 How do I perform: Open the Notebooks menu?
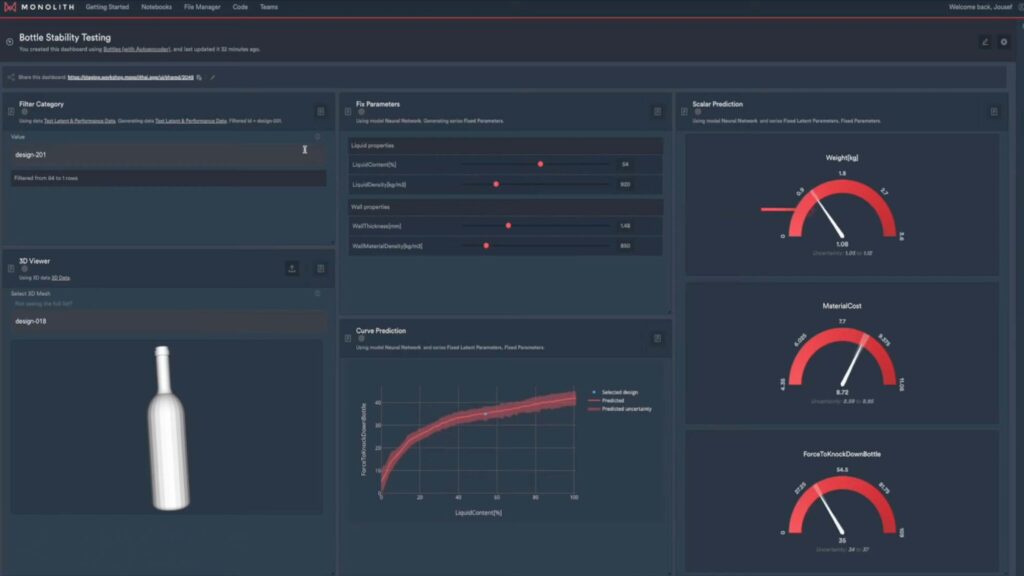pos(156,7)
